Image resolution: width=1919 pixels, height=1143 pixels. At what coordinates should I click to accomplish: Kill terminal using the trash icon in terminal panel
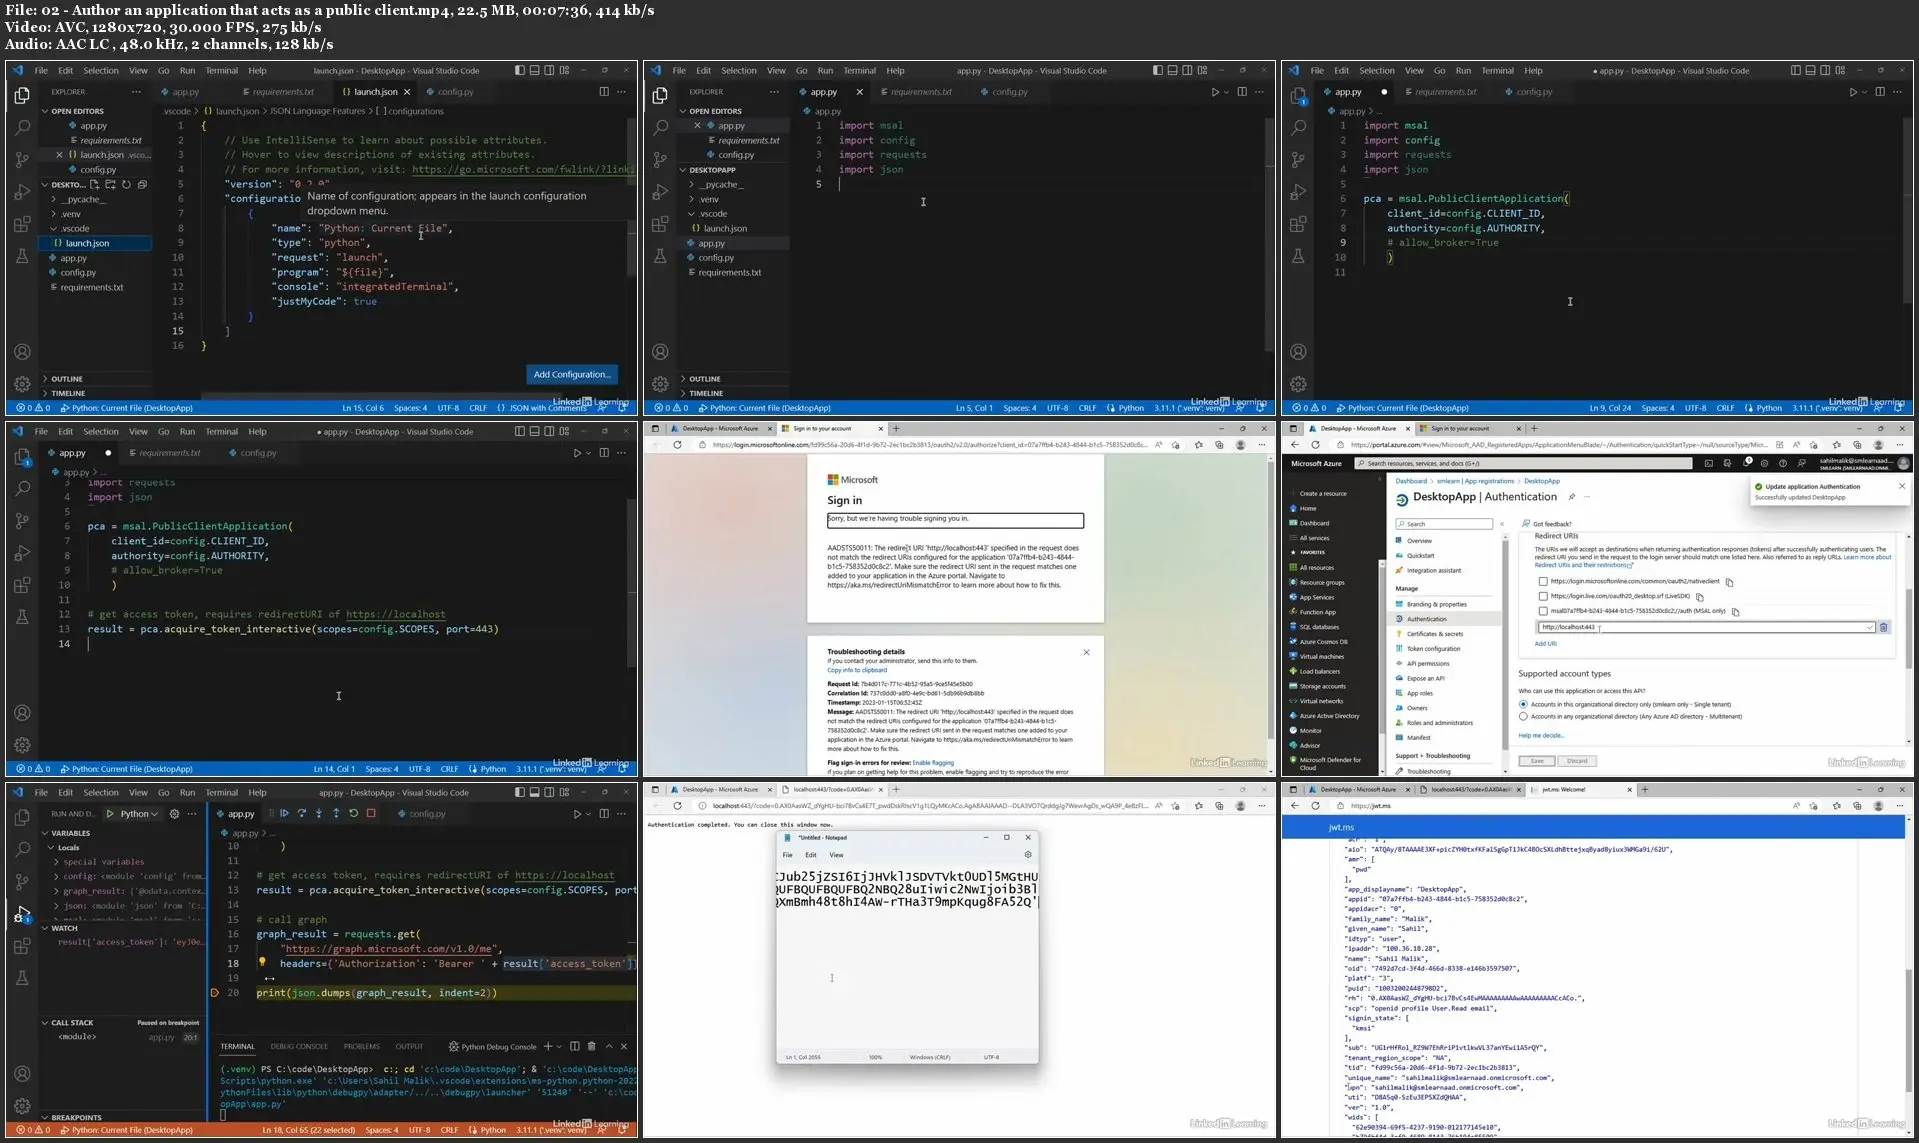pyautogui.click(x=591, y=1047)
